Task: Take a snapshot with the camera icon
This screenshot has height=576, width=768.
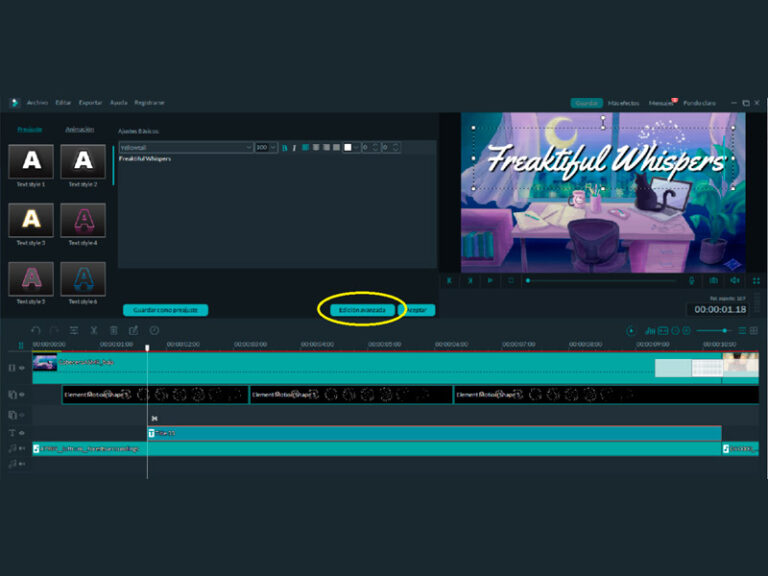Action: [714, 281]
